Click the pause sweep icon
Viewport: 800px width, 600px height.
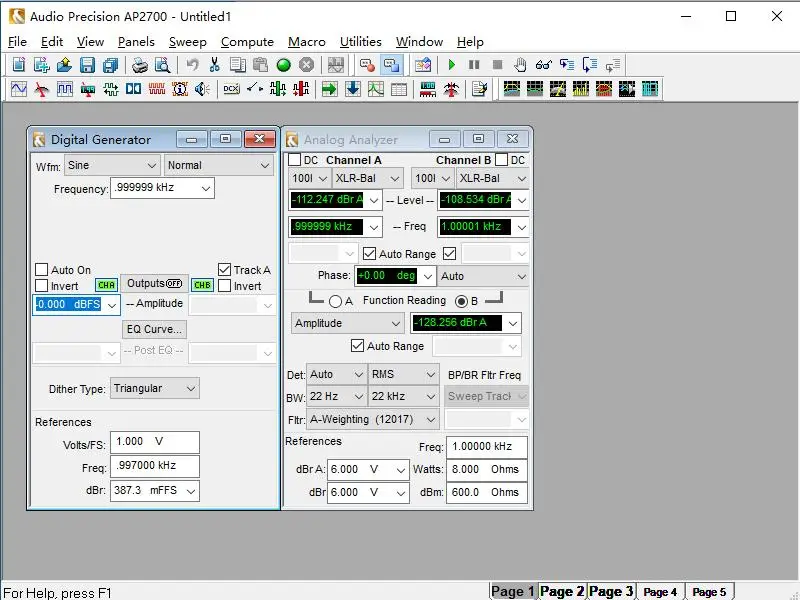tap(474, 65)
